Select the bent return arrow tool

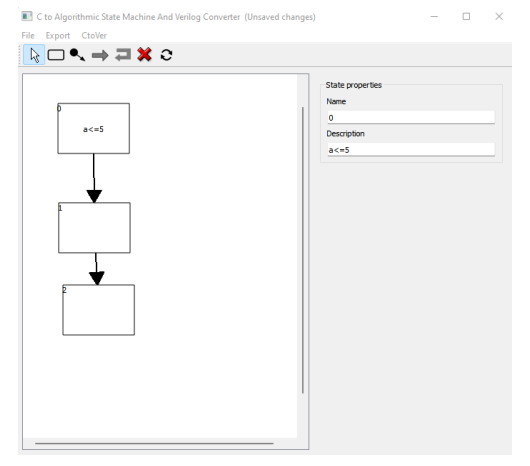point(123,55)
